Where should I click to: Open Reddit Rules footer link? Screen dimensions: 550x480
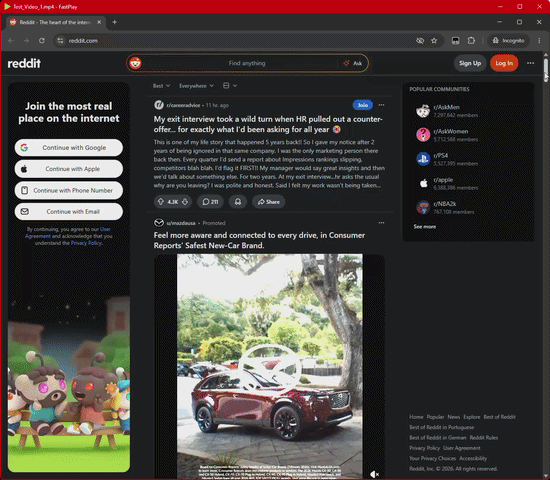pyautogui.click(x=484, y=438)
